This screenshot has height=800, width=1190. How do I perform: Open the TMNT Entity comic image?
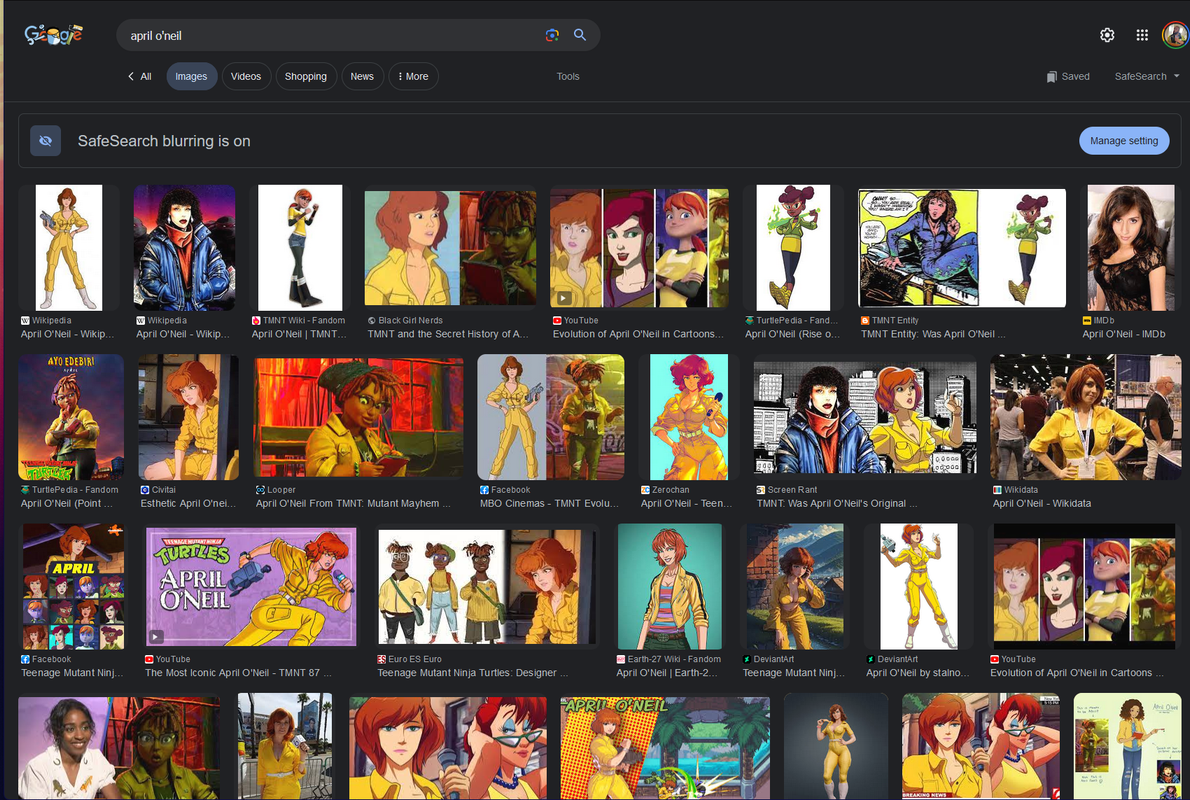click(962, 247)
